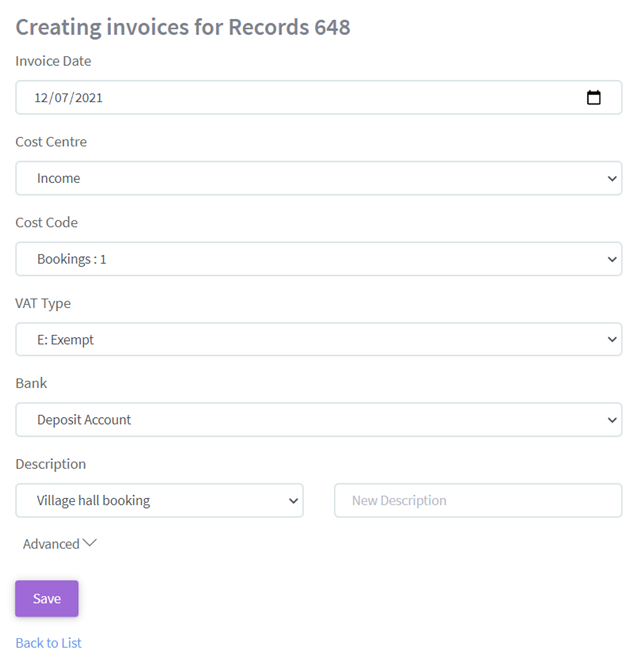Click the Description field label
The width and height of the screenshot is (638, 667).
point(50,464)
